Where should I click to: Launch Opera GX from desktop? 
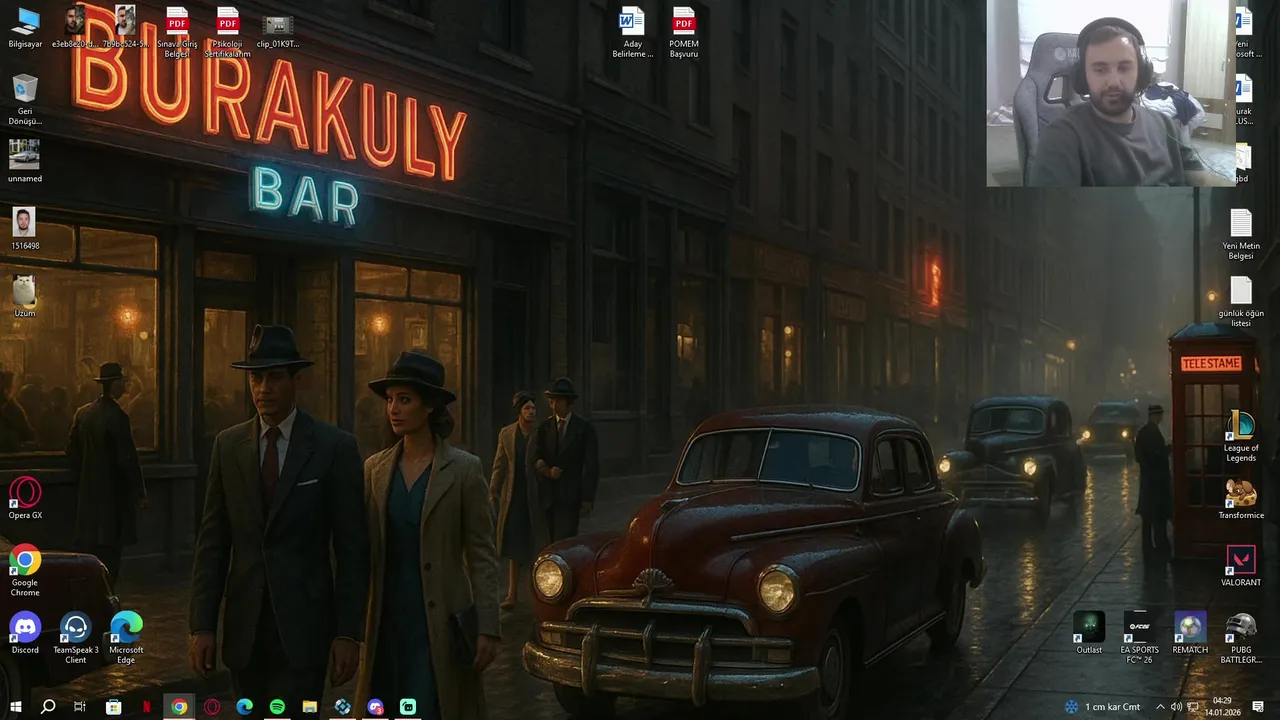point(25,498)
